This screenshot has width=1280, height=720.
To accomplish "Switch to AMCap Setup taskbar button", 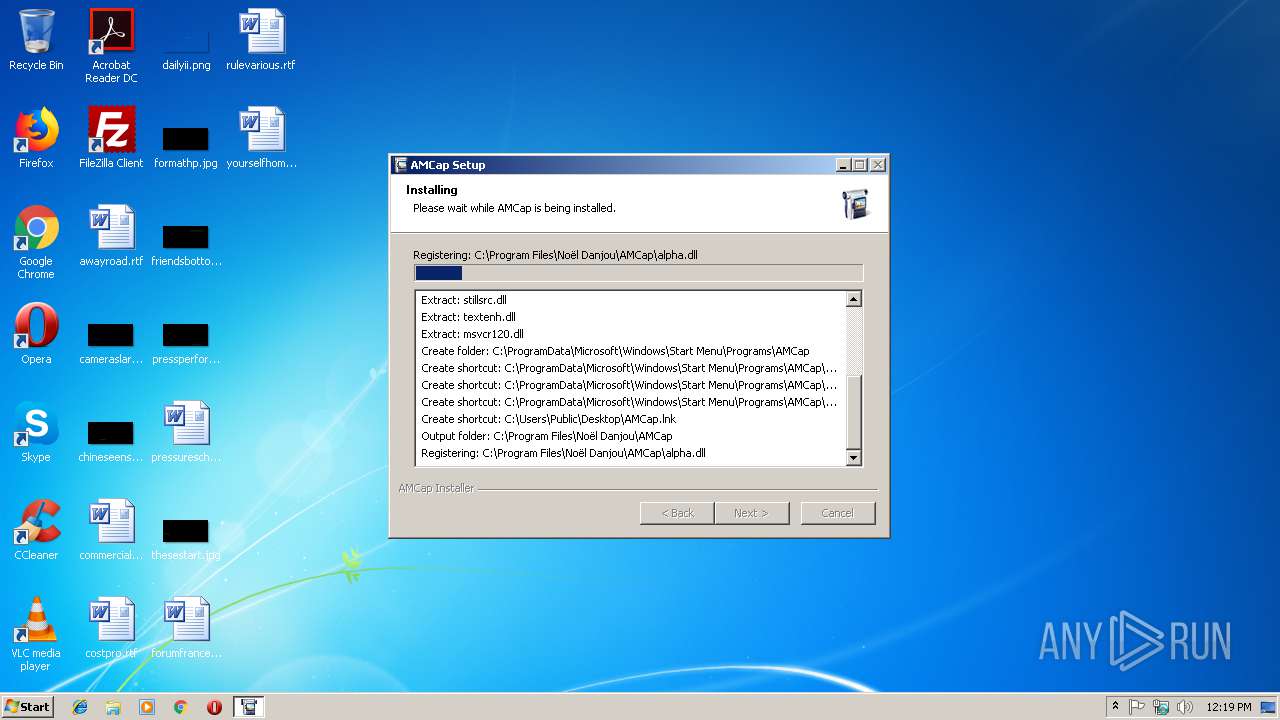I will point(249,707).
